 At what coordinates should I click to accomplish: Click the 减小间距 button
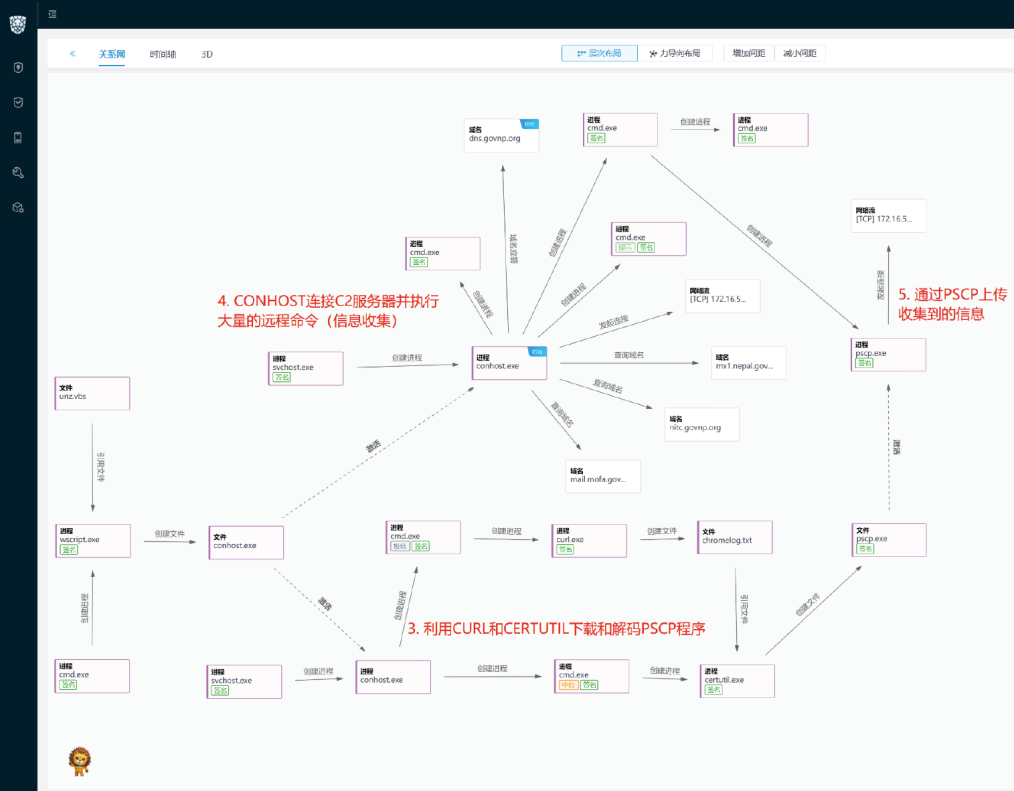(x=799, y=53)
